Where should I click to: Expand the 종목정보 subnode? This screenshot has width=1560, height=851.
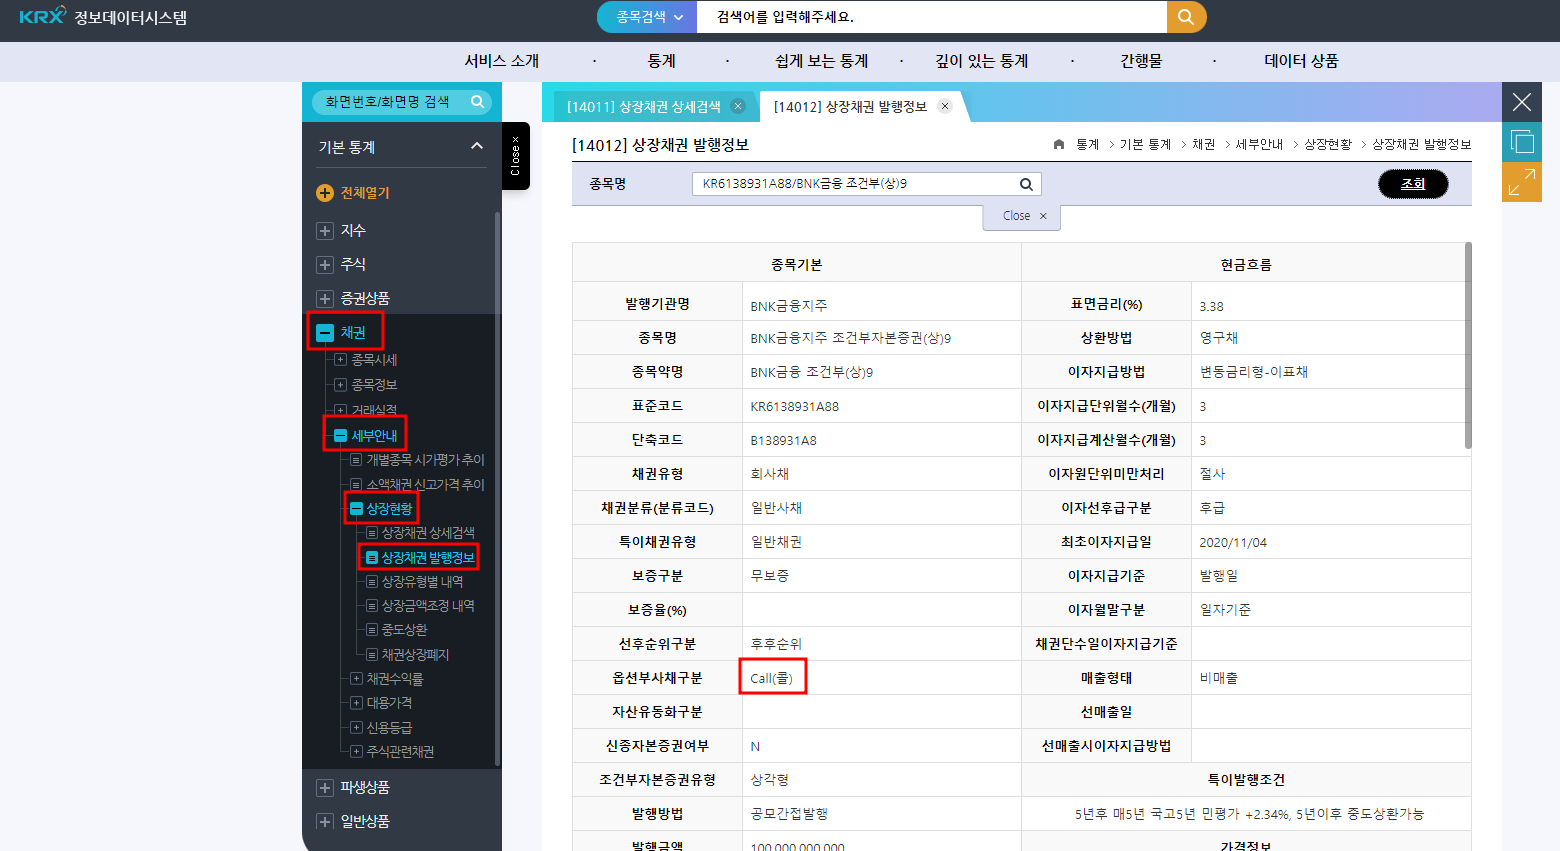point(340,384)
